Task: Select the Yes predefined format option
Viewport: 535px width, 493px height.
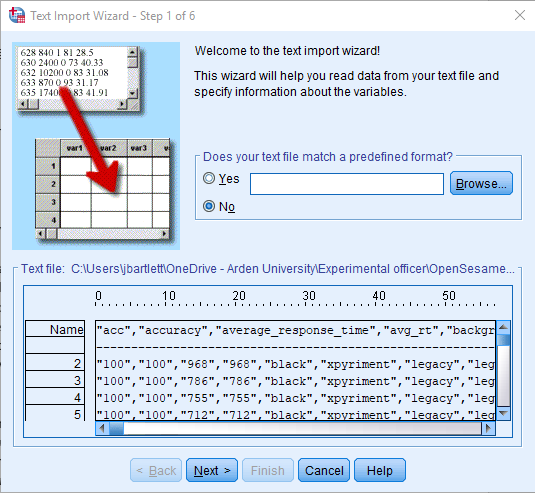Action: coord(209,178)
